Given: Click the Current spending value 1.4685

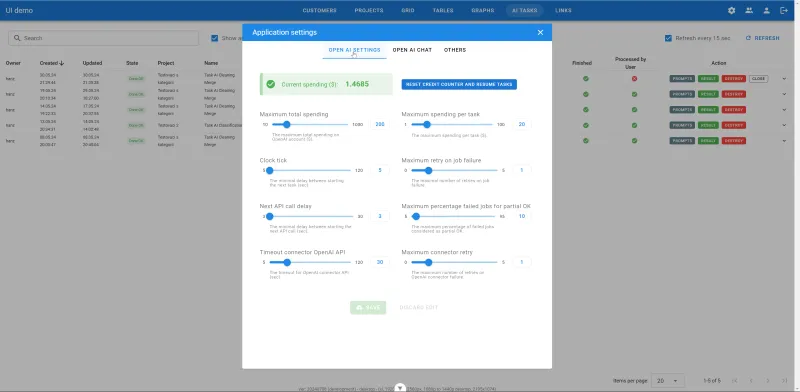Looking at the screenshot, I should pyautogui.click(x=357, y=84).
